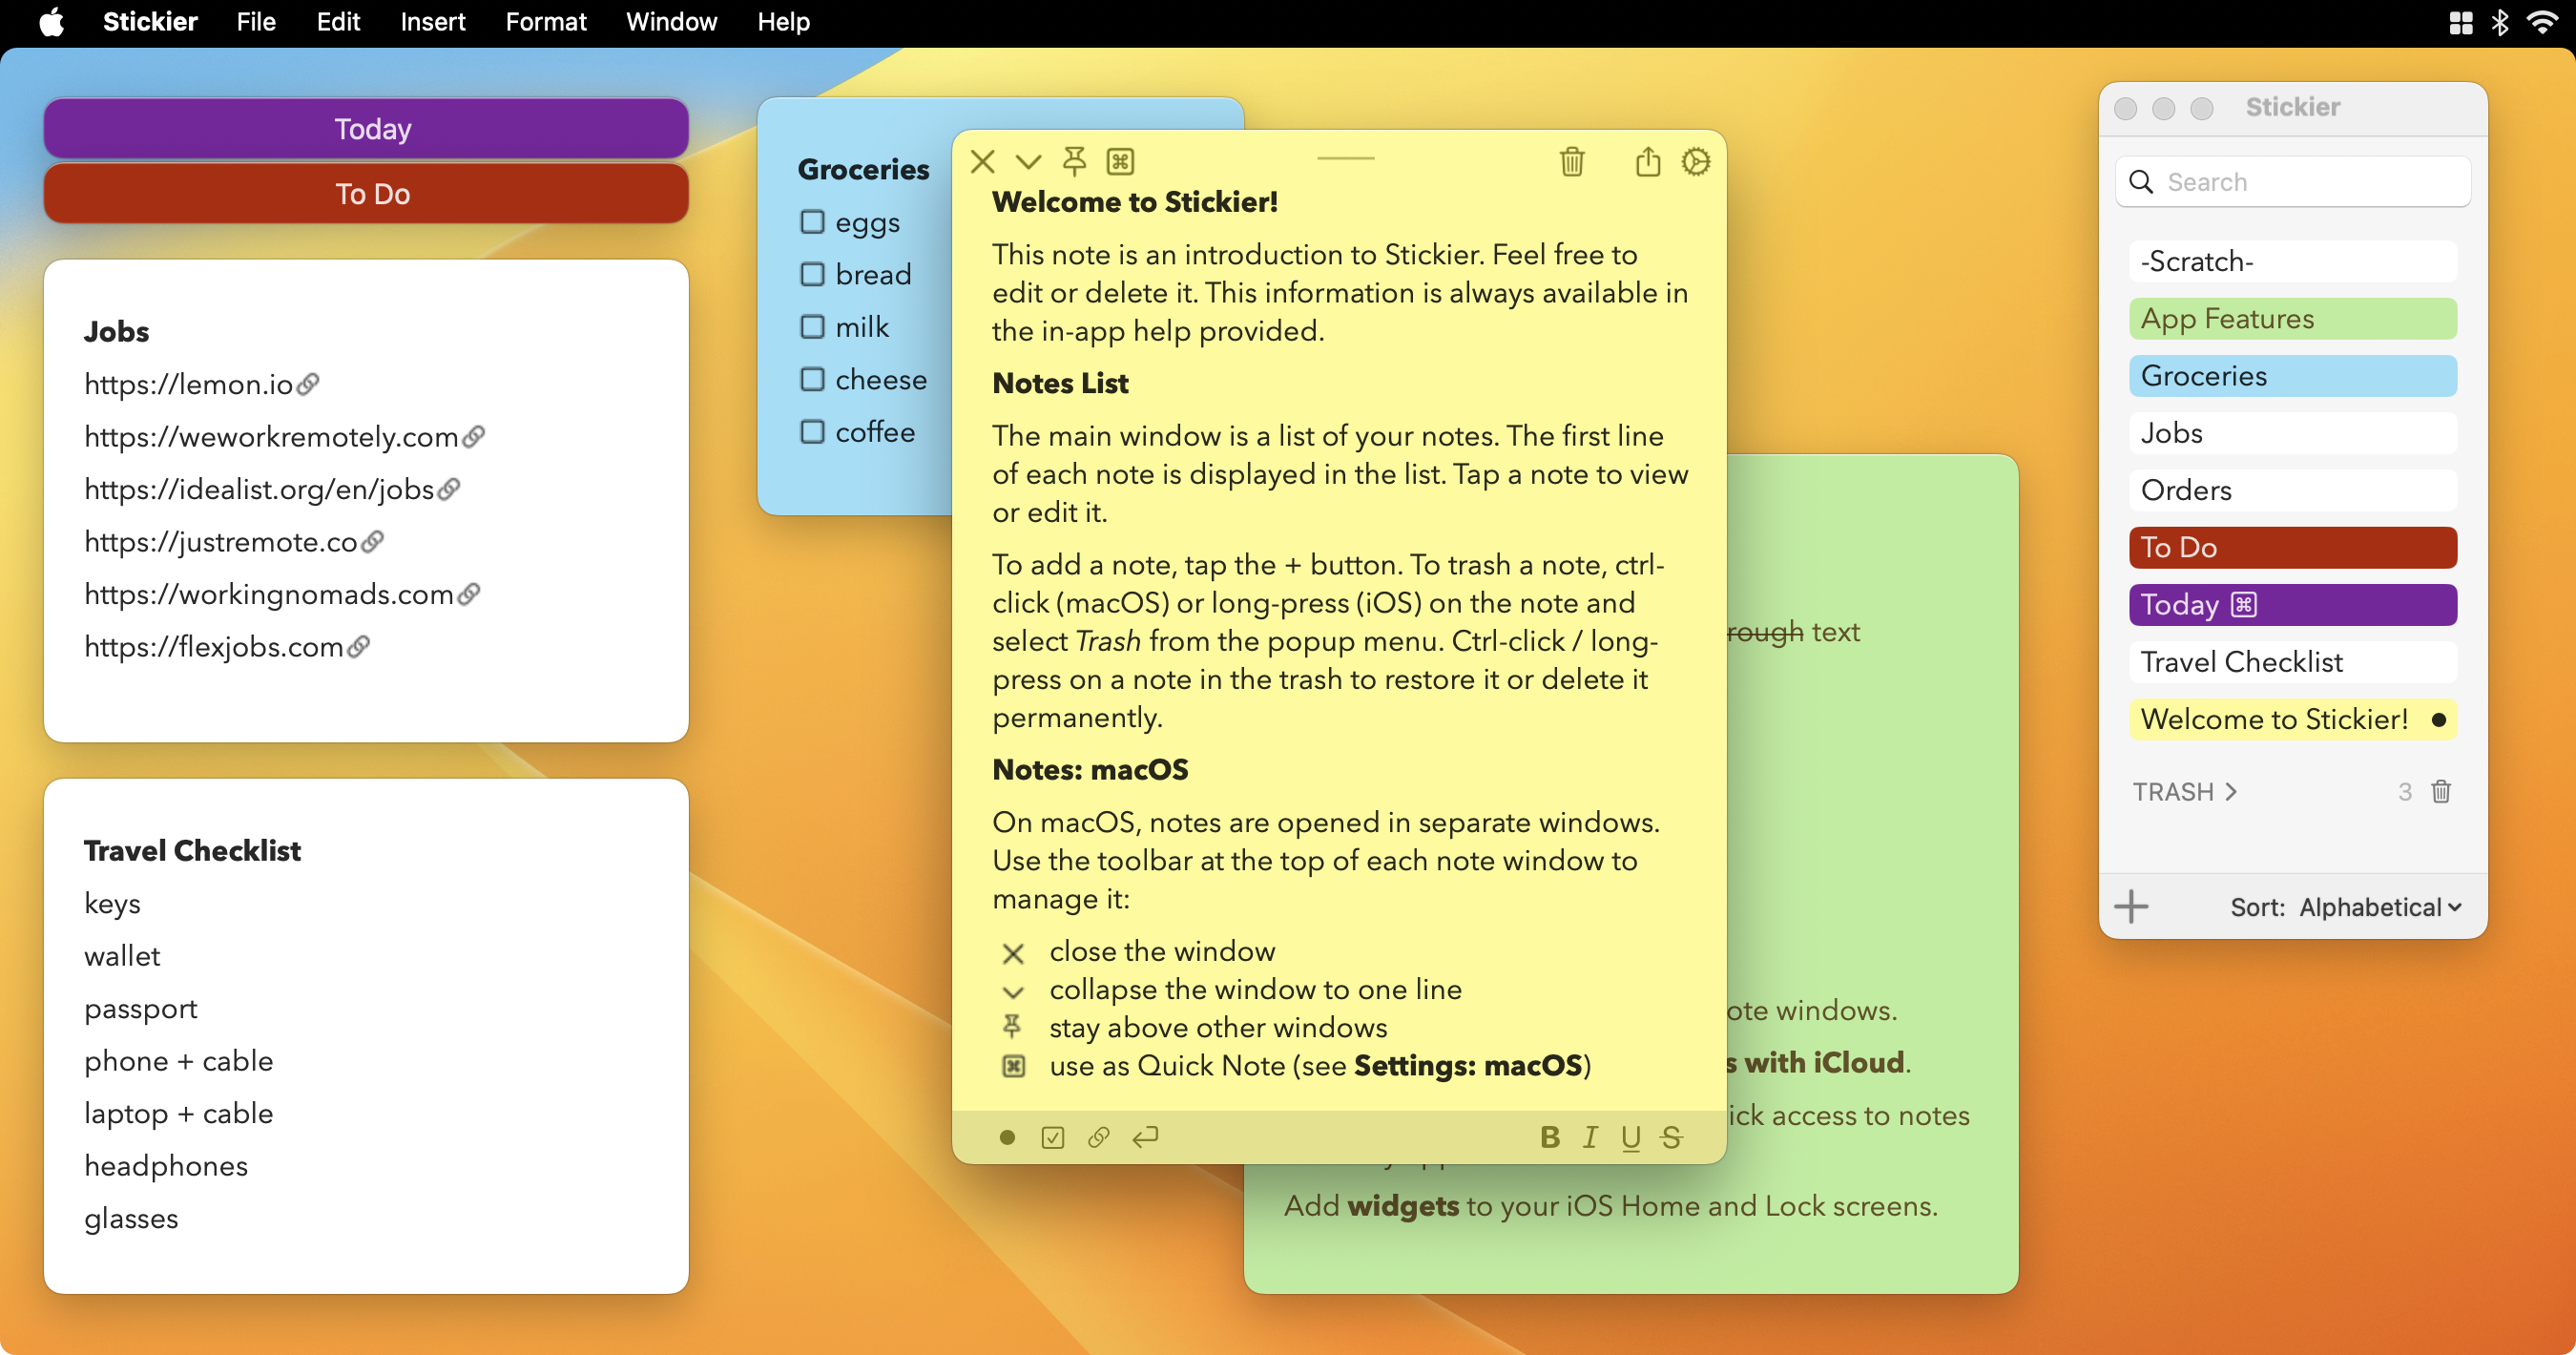Check the cheese checkbox in Groceries
Image resolution: width=2576 pixels, height=1355 pixels.
click(x=812, y=379)
